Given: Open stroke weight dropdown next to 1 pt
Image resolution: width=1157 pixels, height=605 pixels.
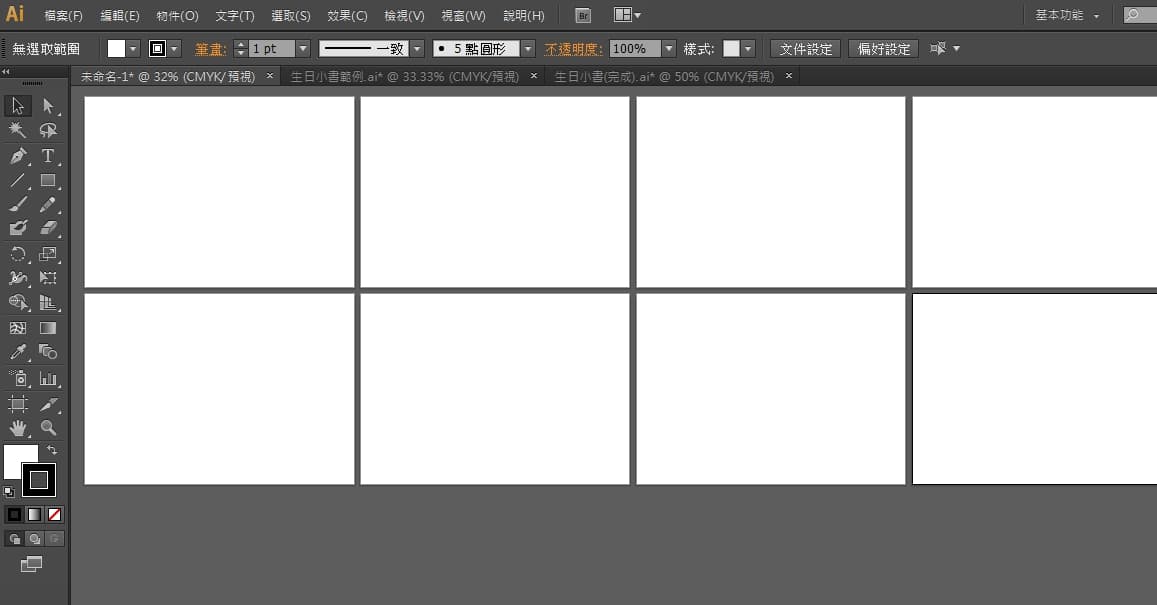Looking at the screenshot, I should pyautogui.click(x=303, y=49).
